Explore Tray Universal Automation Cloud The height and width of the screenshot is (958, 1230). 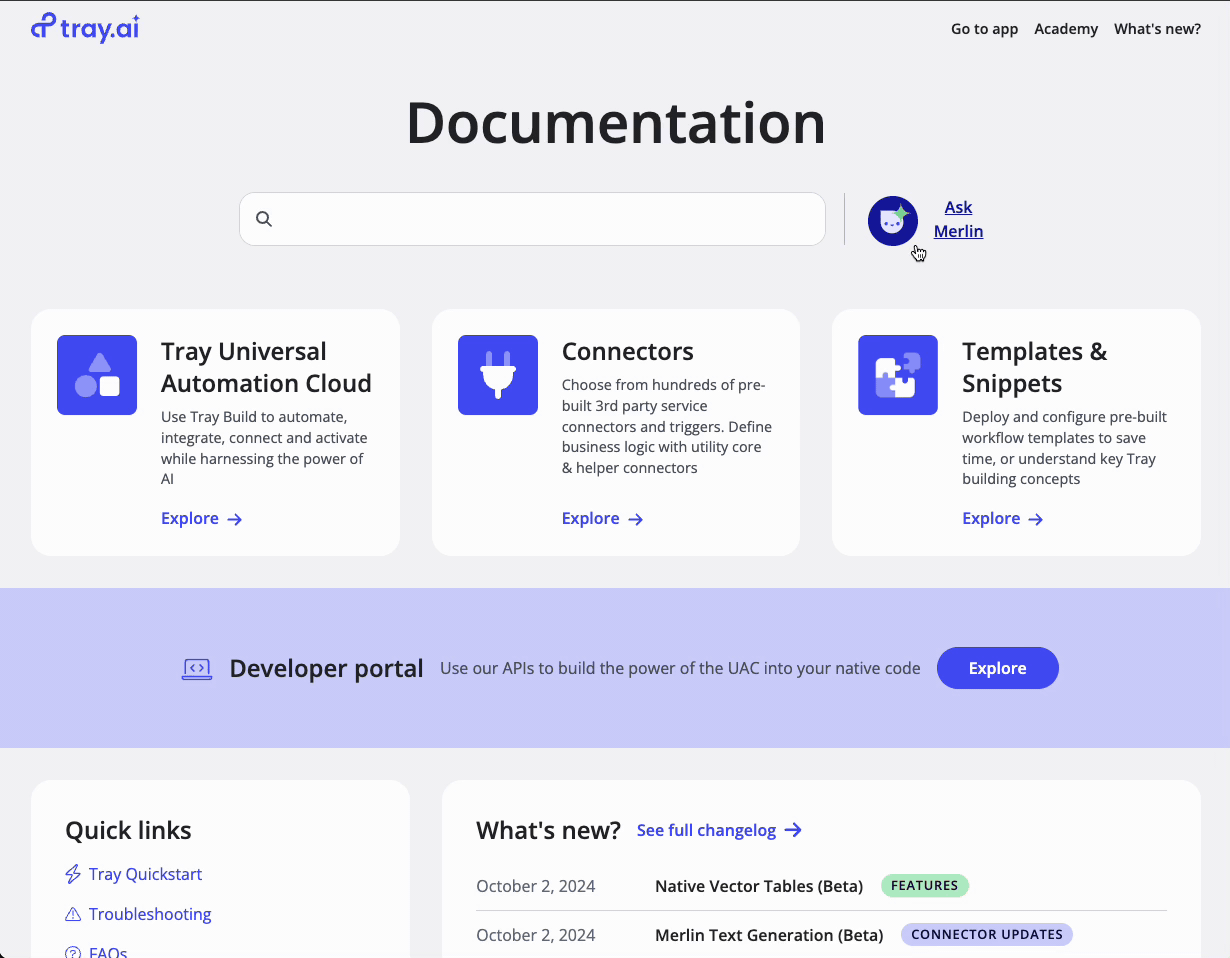202,518
